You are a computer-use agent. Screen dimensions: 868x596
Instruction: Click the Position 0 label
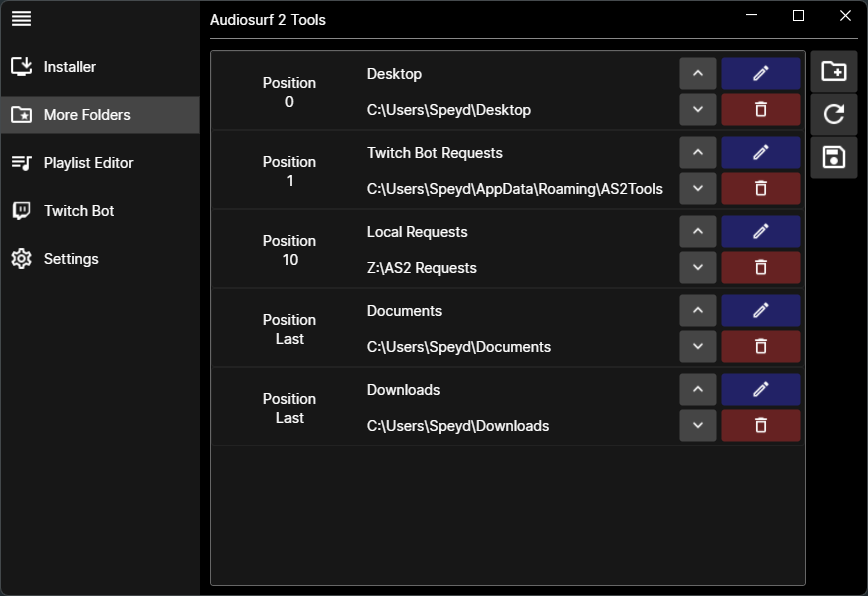tap(289, 92)
